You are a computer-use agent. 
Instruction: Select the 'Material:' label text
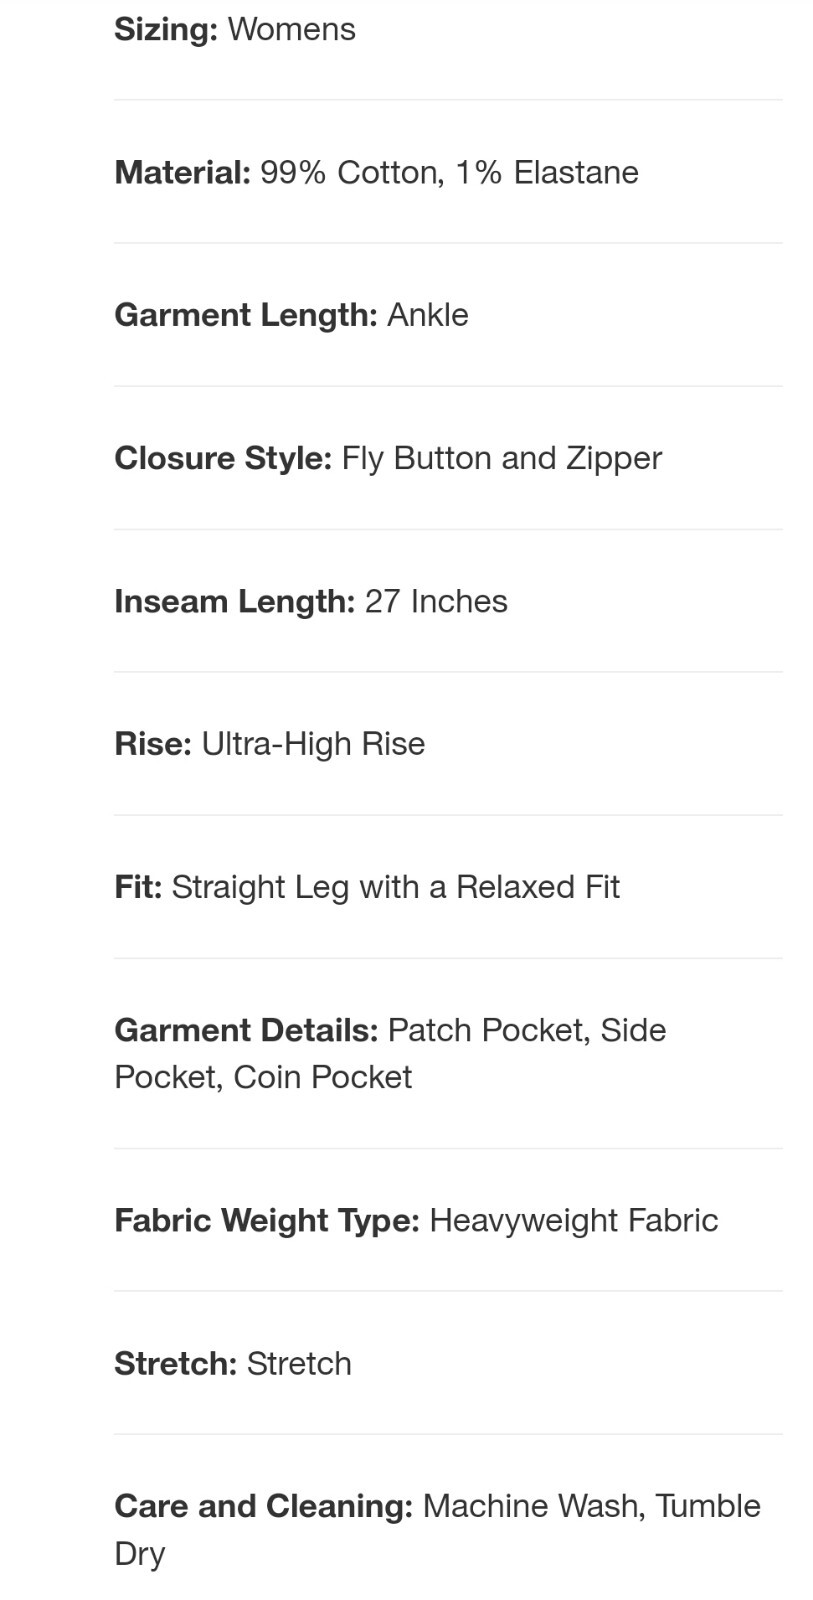pos(182,172)
